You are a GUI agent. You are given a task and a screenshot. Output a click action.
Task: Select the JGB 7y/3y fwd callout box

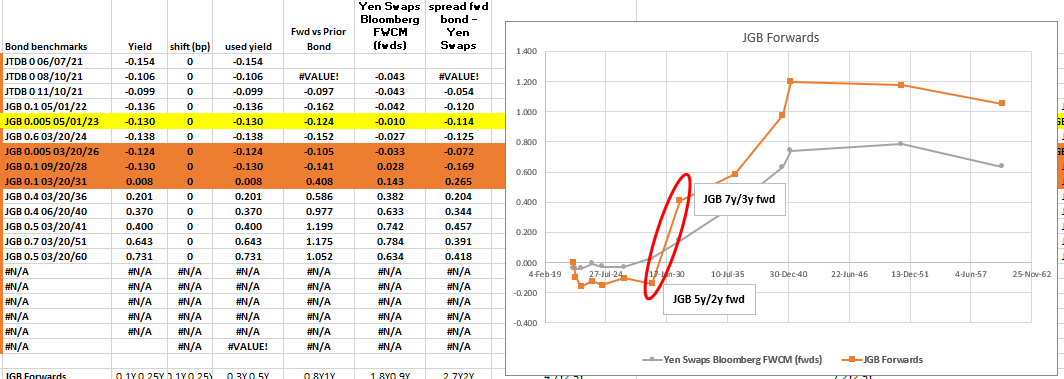coord(740,199)
